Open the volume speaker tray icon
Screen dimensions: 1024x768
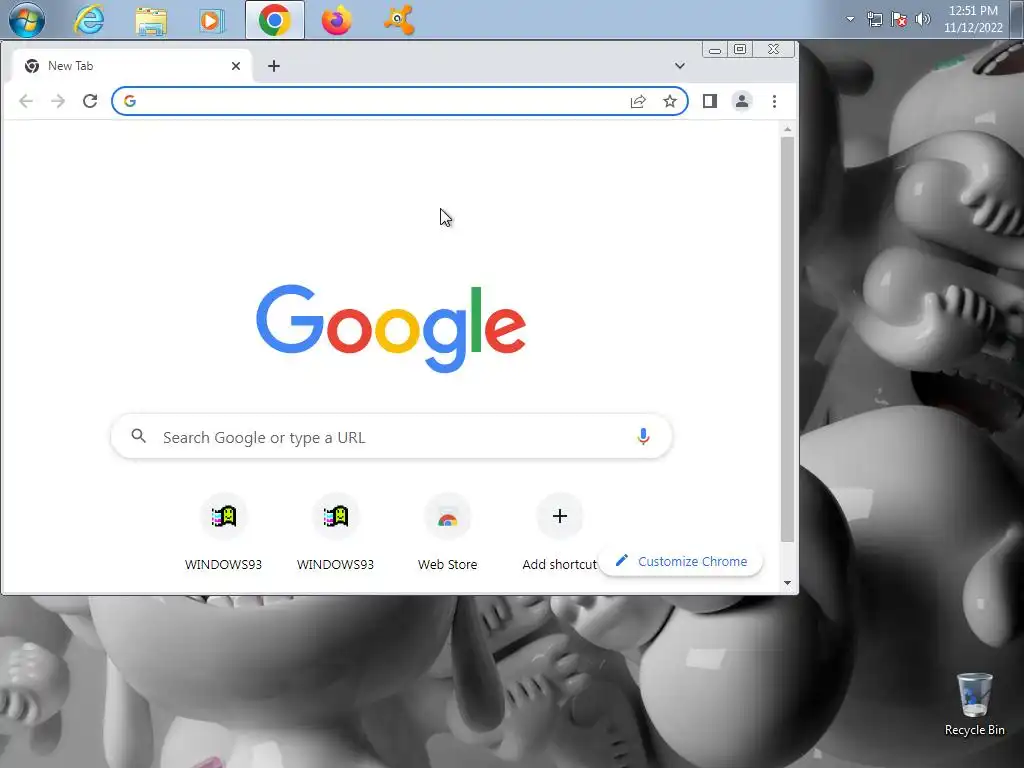[923, 19]
